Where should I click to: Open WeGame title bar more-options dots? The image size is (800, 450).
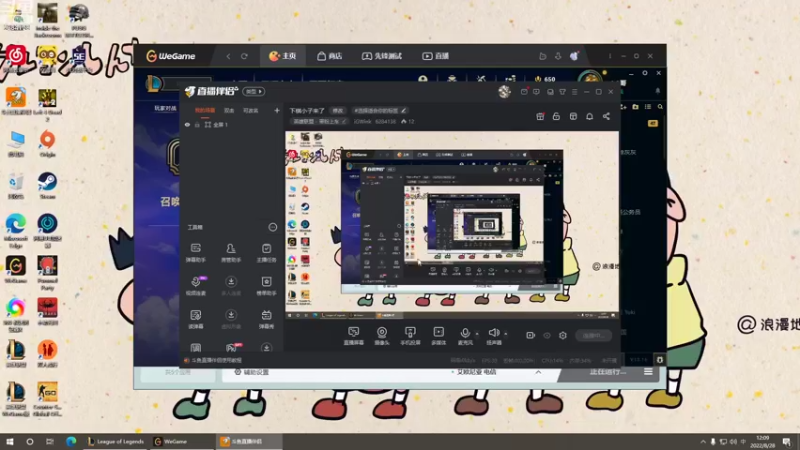click(610, 56)
